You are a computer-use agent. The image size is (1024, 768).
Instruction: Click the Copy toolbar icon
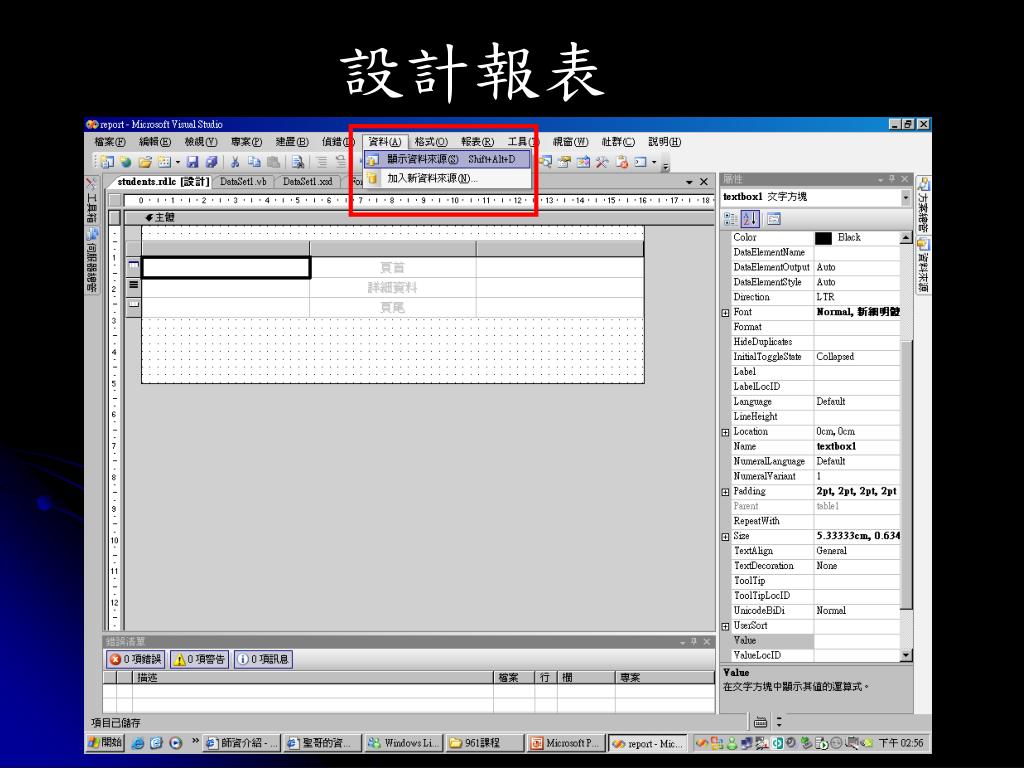254,161
